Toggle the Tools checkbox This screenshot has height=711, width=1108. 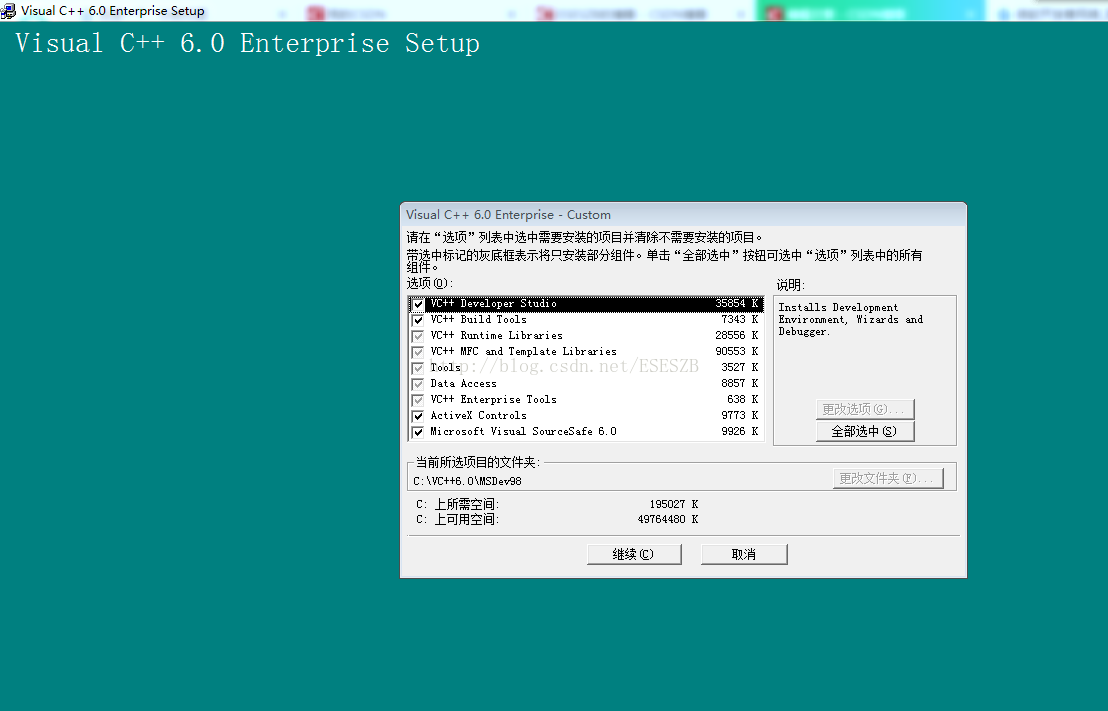[x=418, y=368]
